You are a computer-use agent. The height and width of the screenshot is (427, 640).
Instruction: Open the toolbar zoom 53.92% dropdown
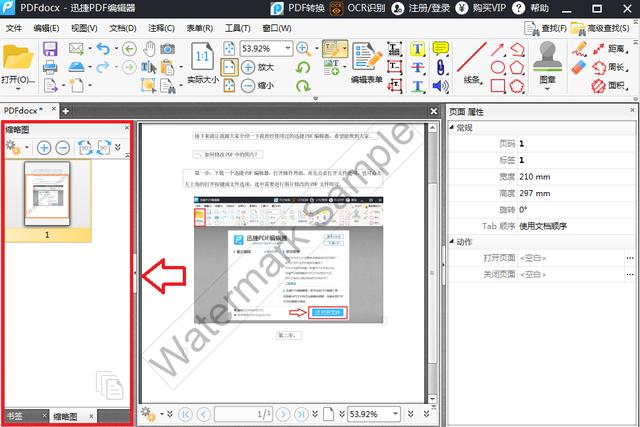point(288,49)
